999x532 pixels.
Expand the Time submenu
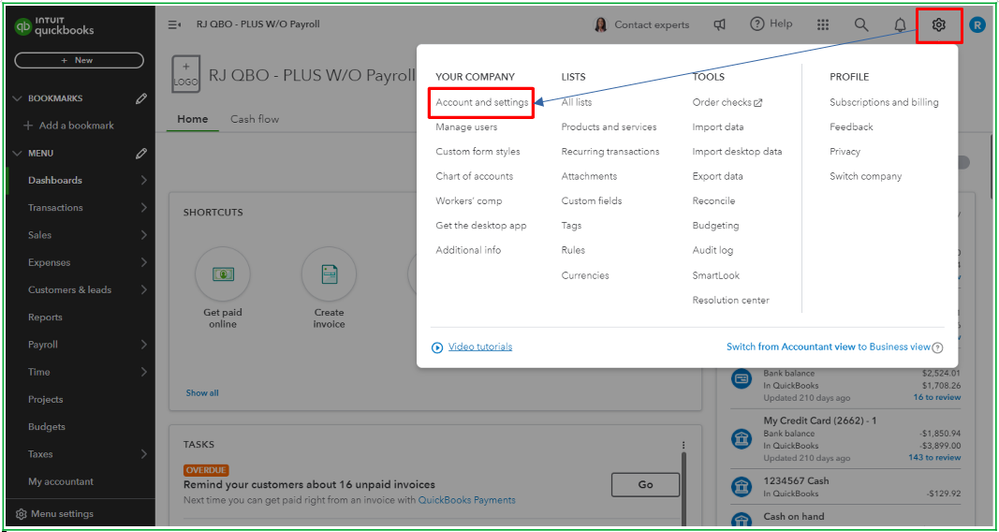tap(143, 372)
